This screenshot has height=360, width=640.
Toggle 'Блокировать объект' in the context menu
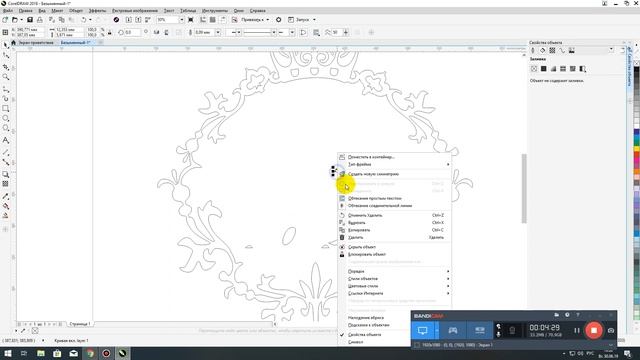click(367, 254)
